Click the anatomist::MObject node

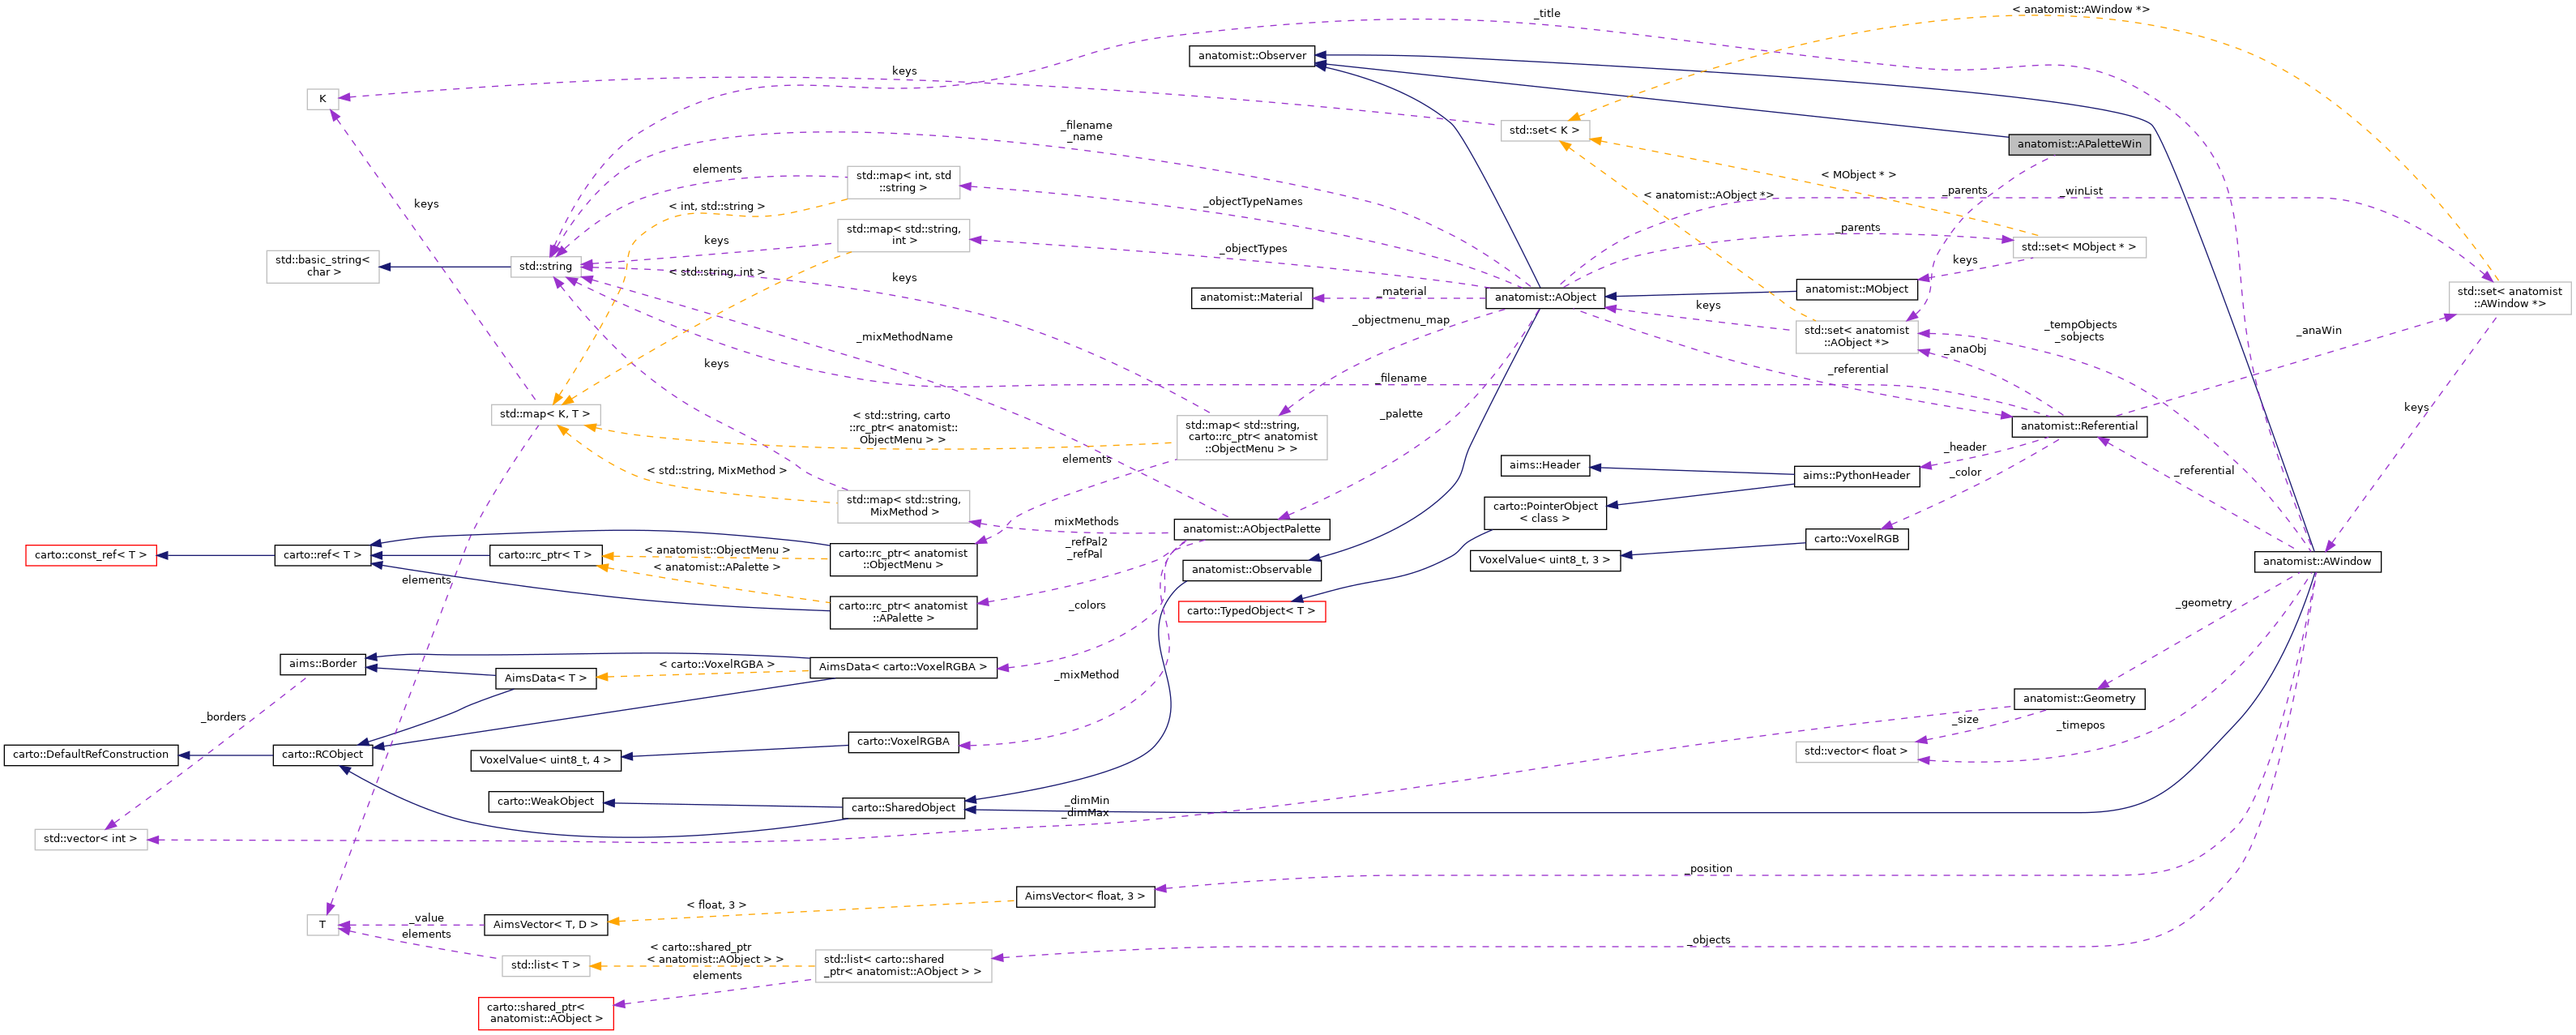(1857, 290)
